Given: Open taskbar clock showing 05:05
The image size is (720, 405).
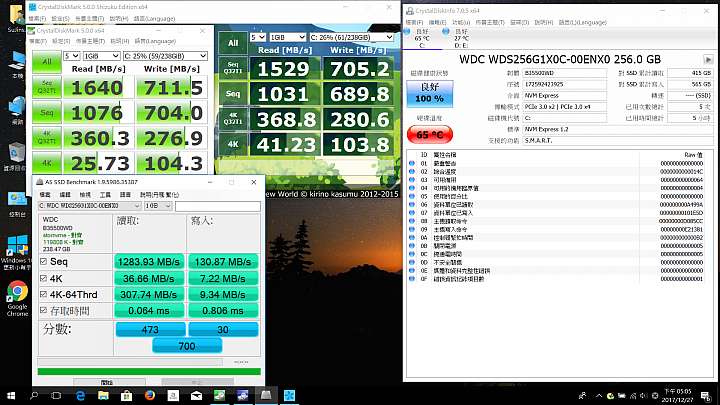Looking at the screenshot, I should [x=677, y=395].
